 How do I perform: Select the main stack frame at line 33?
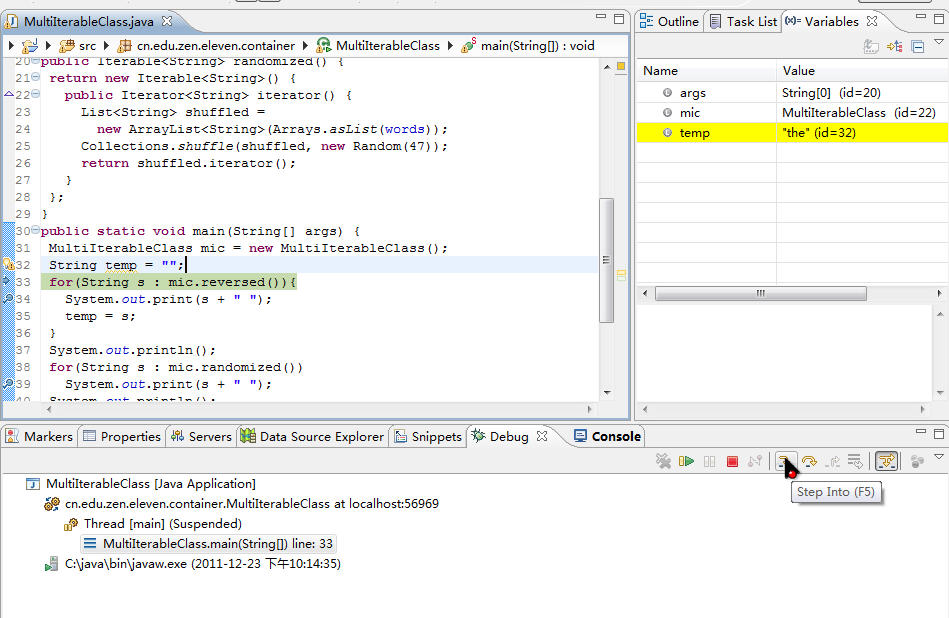218,543
